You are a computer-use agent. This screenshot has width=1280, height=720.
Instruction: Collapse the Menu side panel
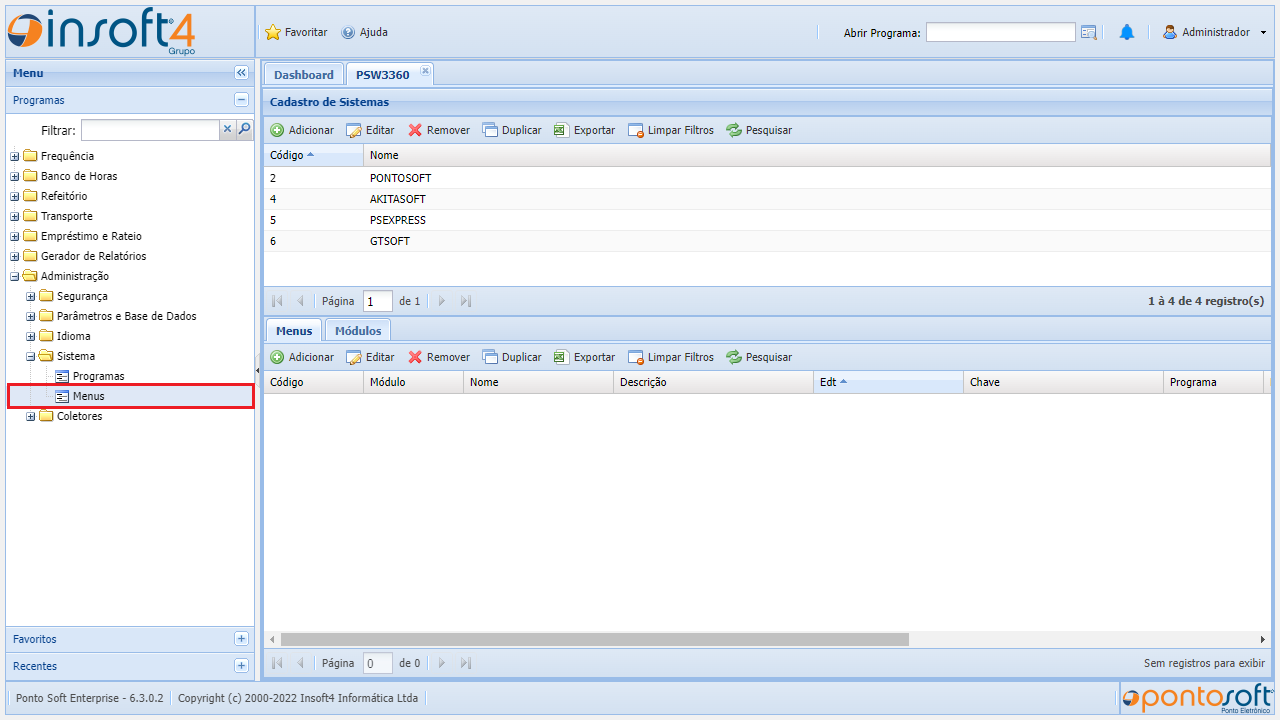coord(241,73)
